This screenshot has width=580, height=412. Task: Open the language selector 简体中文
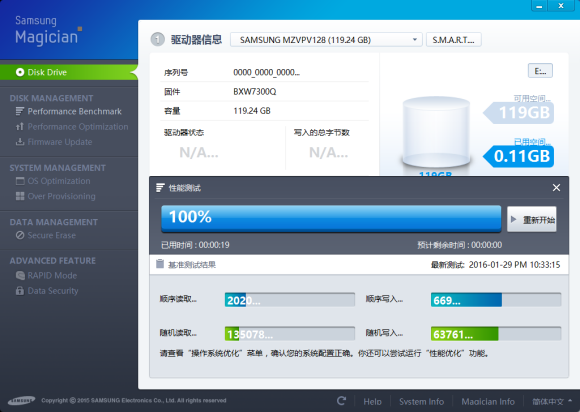[x=552, y=401]
